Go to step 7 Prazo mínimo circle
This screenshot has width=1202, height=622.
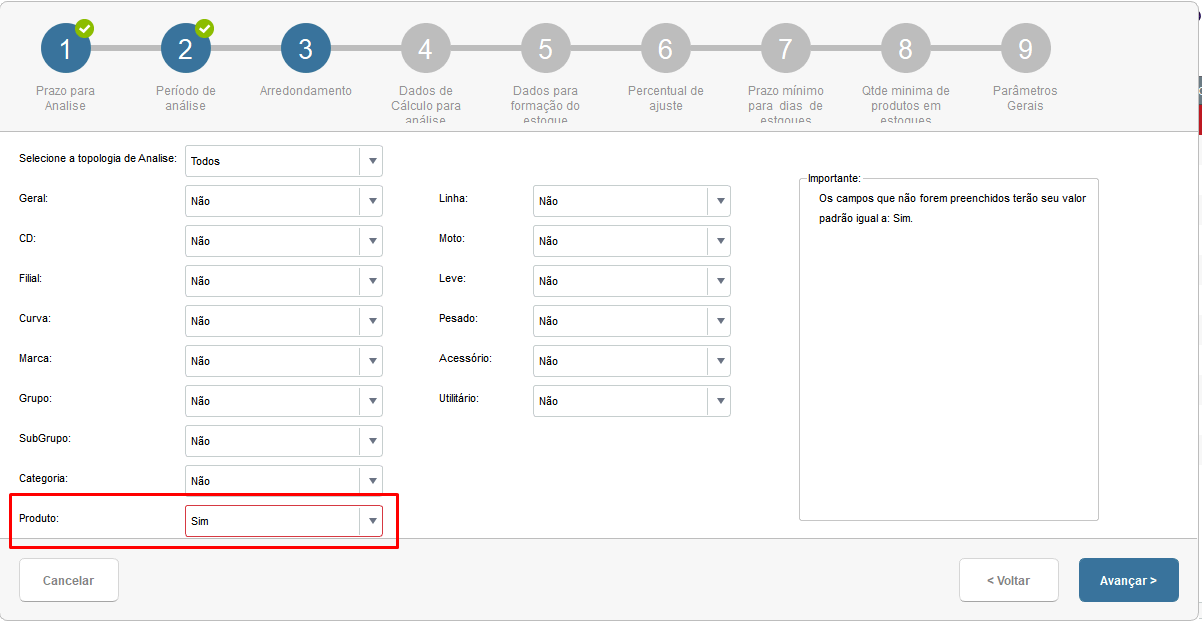(x=785, y=48)
